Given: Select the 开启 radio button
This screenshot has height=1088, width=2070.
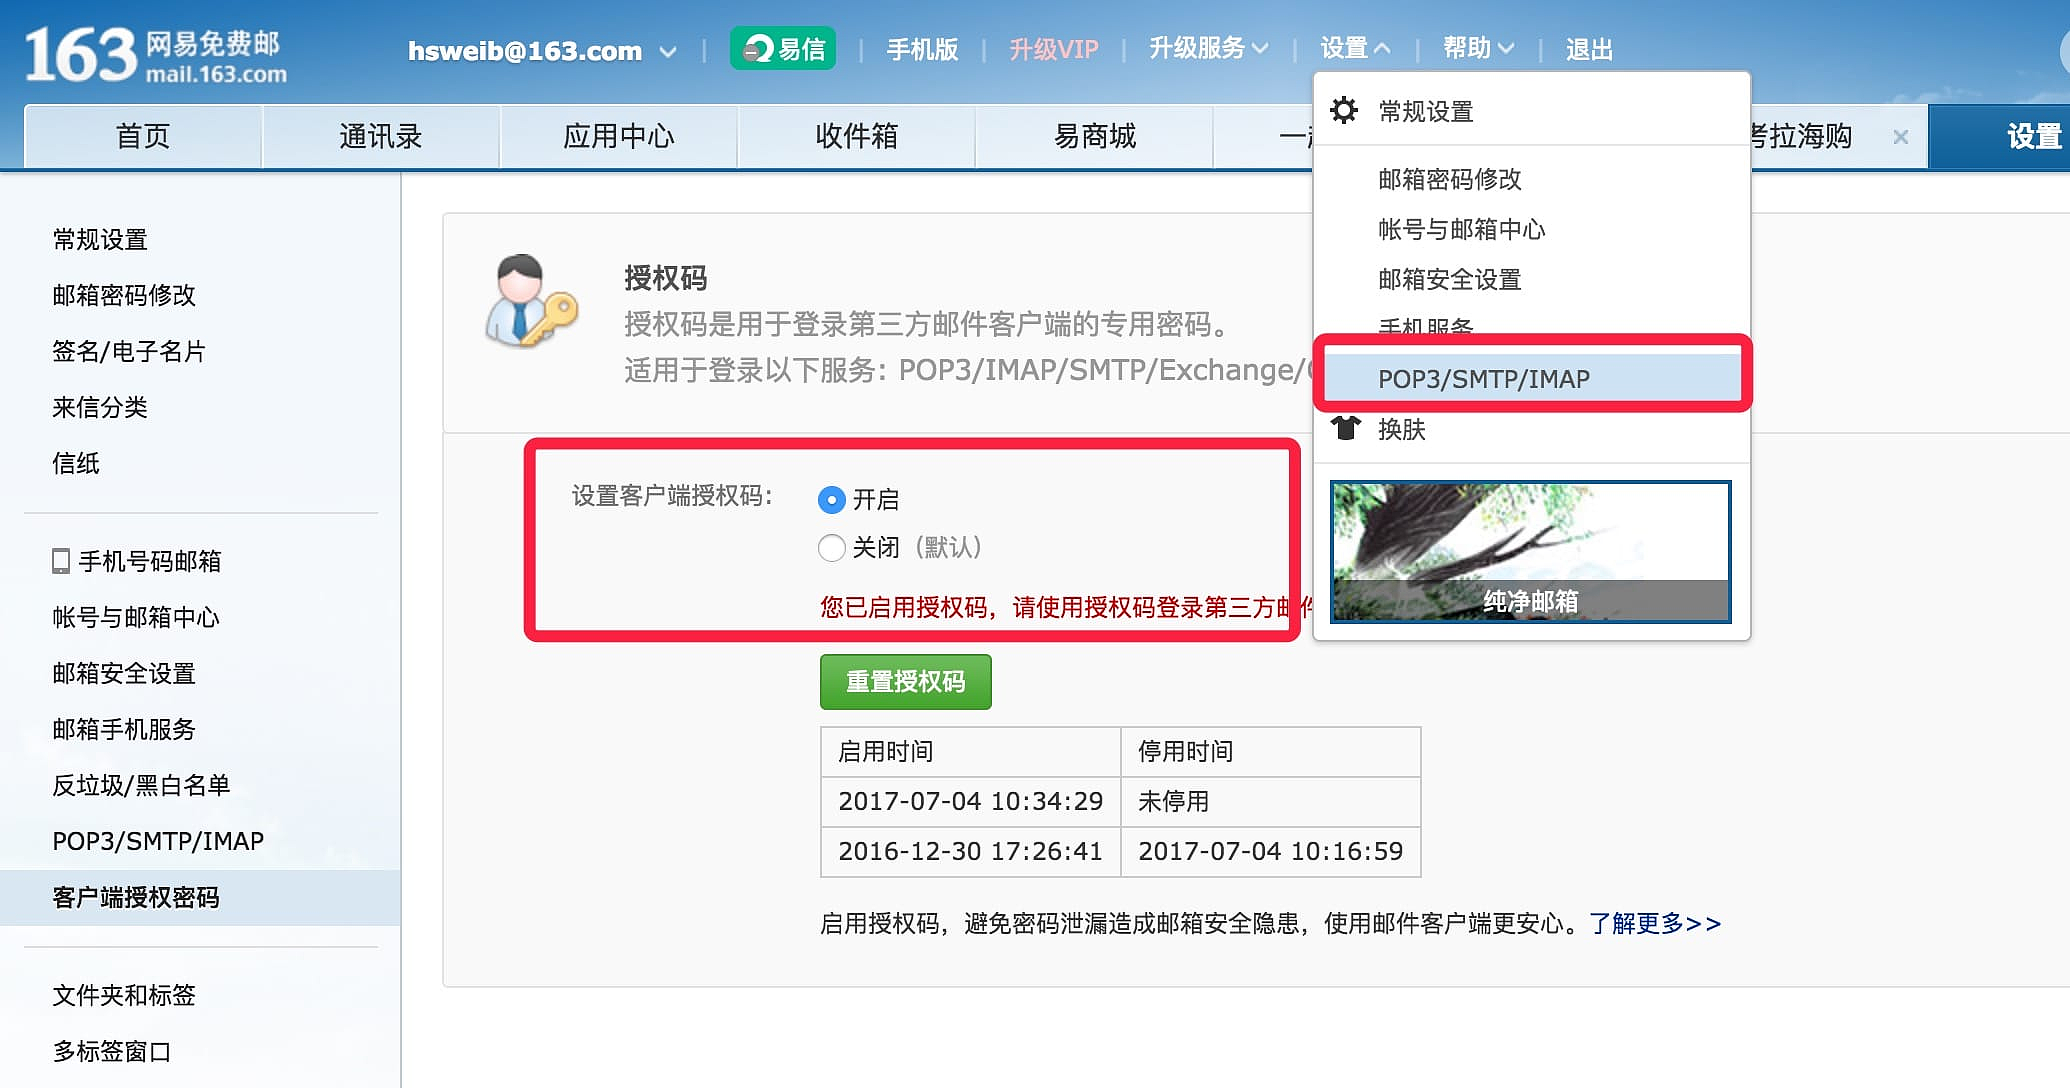Looking at the screenshot, I should point(831,499).
